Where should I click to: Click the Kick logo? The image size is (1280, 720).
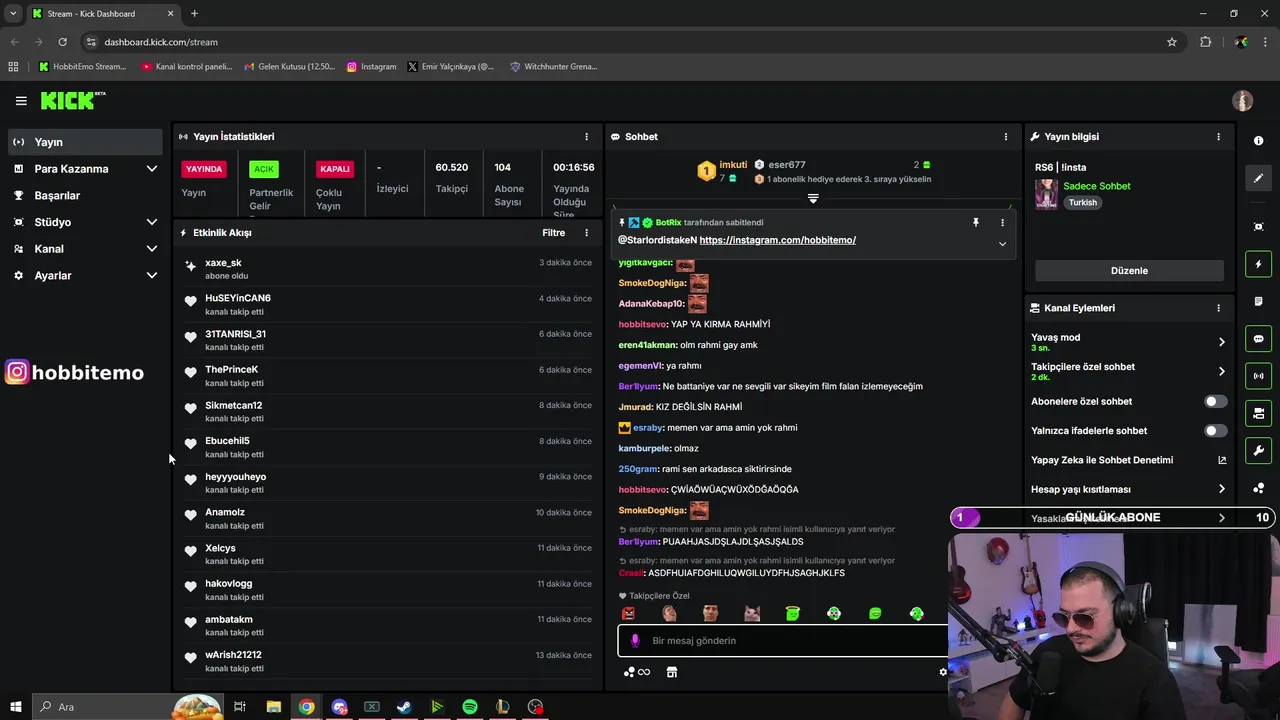[x=72, y=100]
